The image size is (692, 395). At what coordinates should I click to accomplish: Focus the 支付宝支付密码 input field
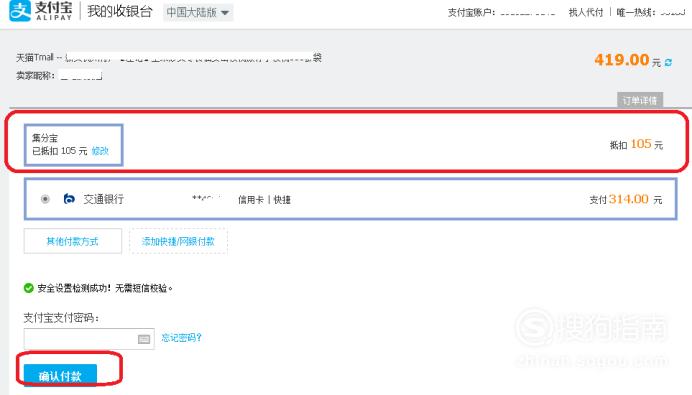click(x=89, y=339)
